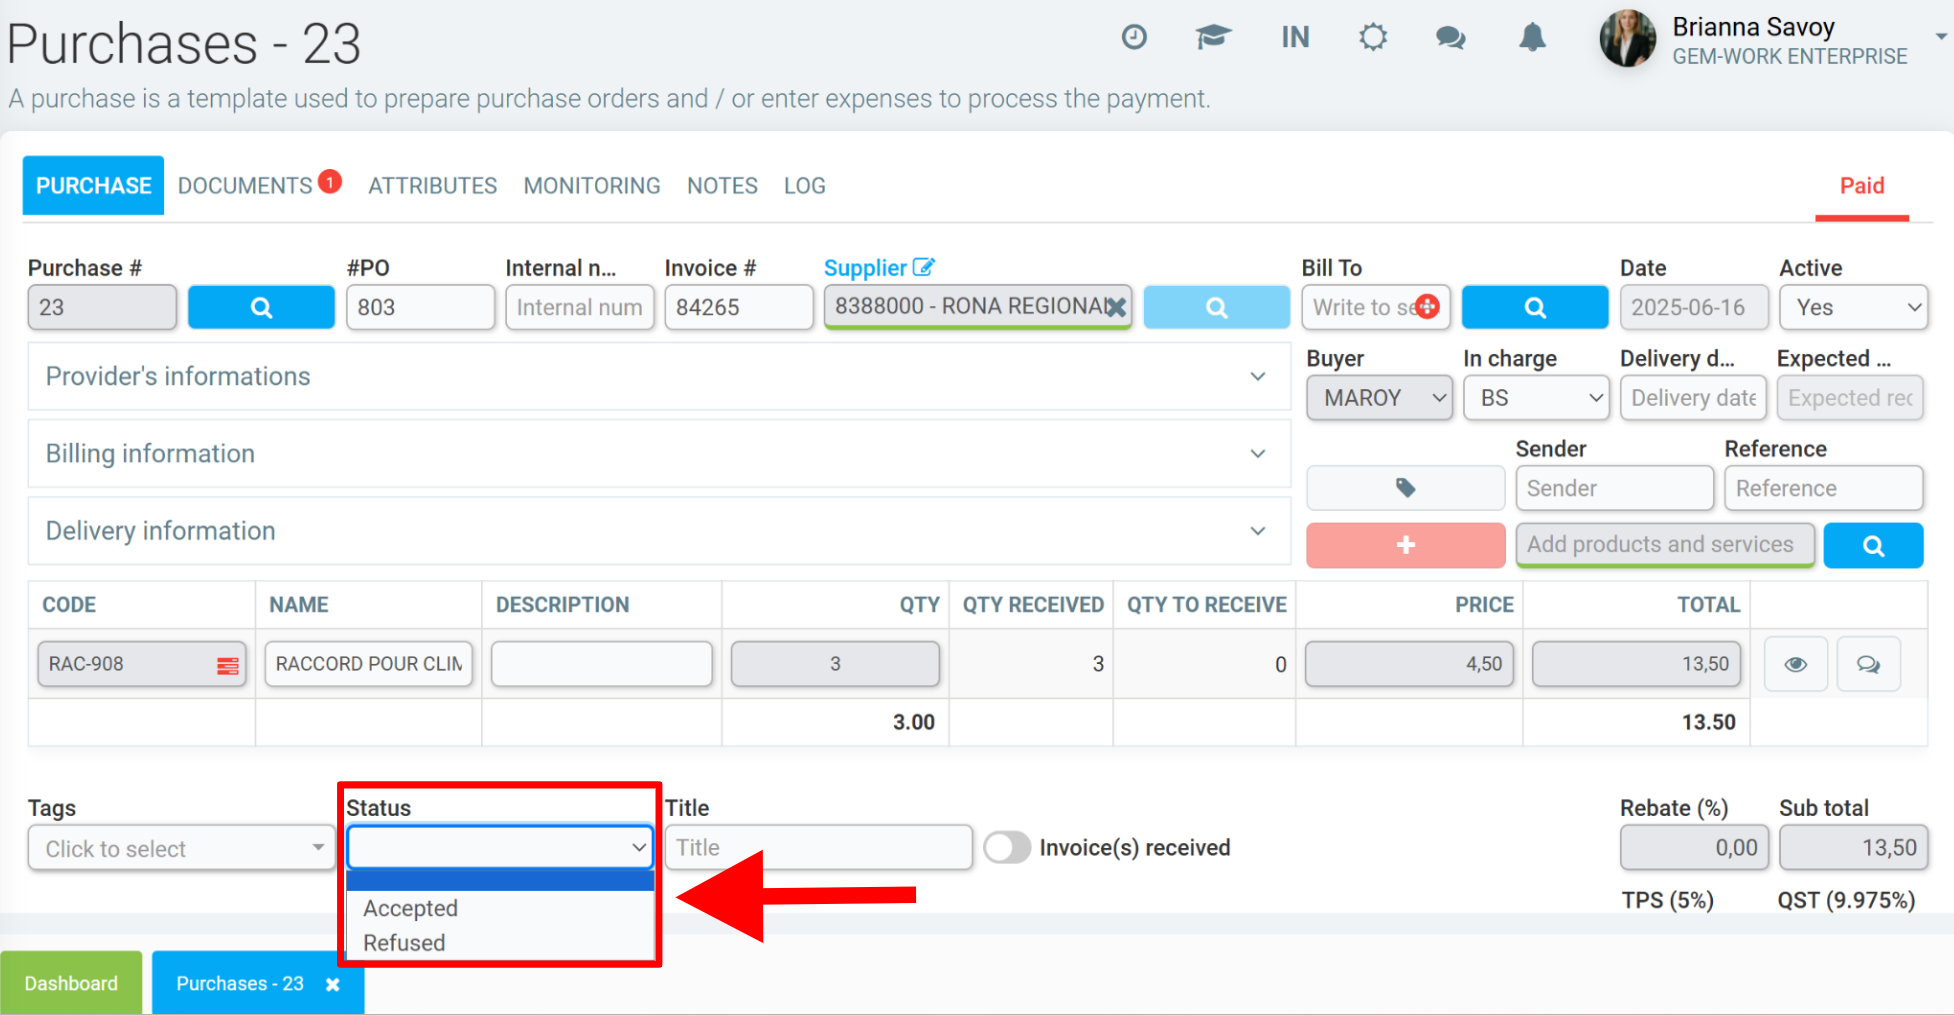
Task: Open comments for RAC-908 line
Action: [1868, 664]
